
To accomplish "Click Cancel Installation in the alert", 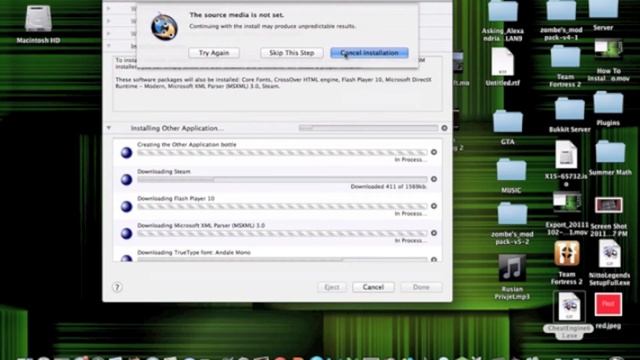I will coord(369,53).
